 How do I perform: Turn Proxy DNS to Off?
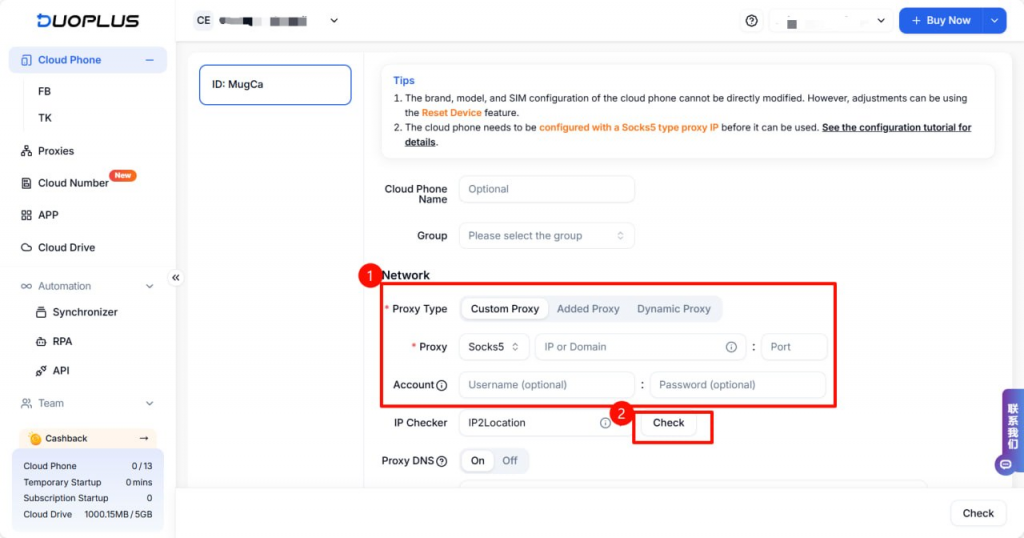click(x=510, y=461)
